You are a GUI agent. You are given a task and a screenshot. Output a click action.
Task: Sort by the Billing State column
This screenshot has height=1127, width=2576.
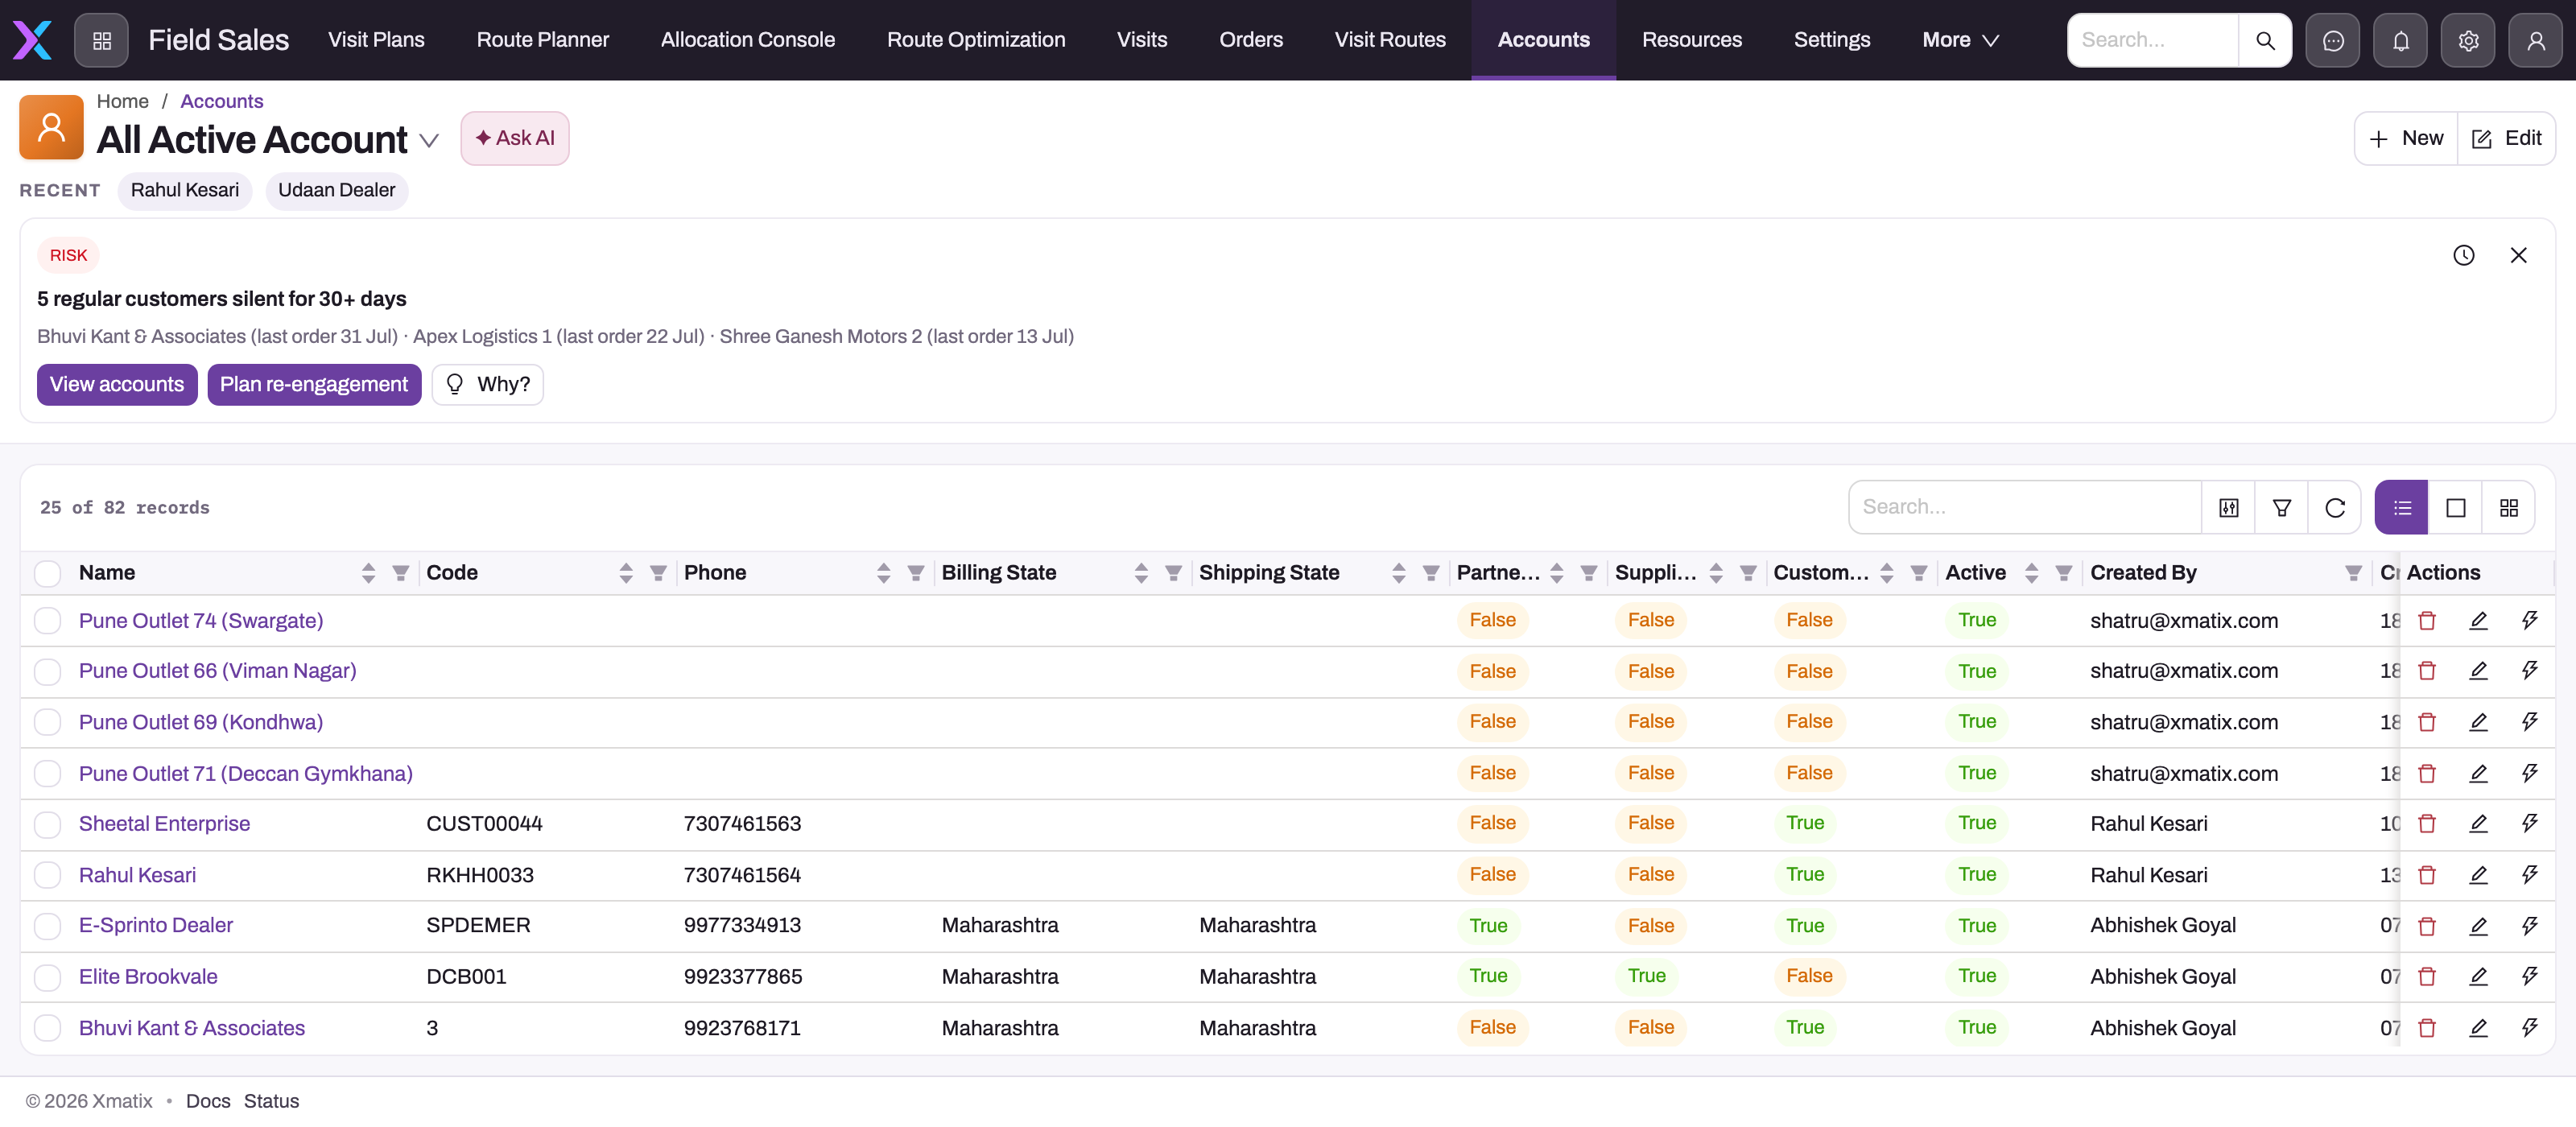[1141, 573]
